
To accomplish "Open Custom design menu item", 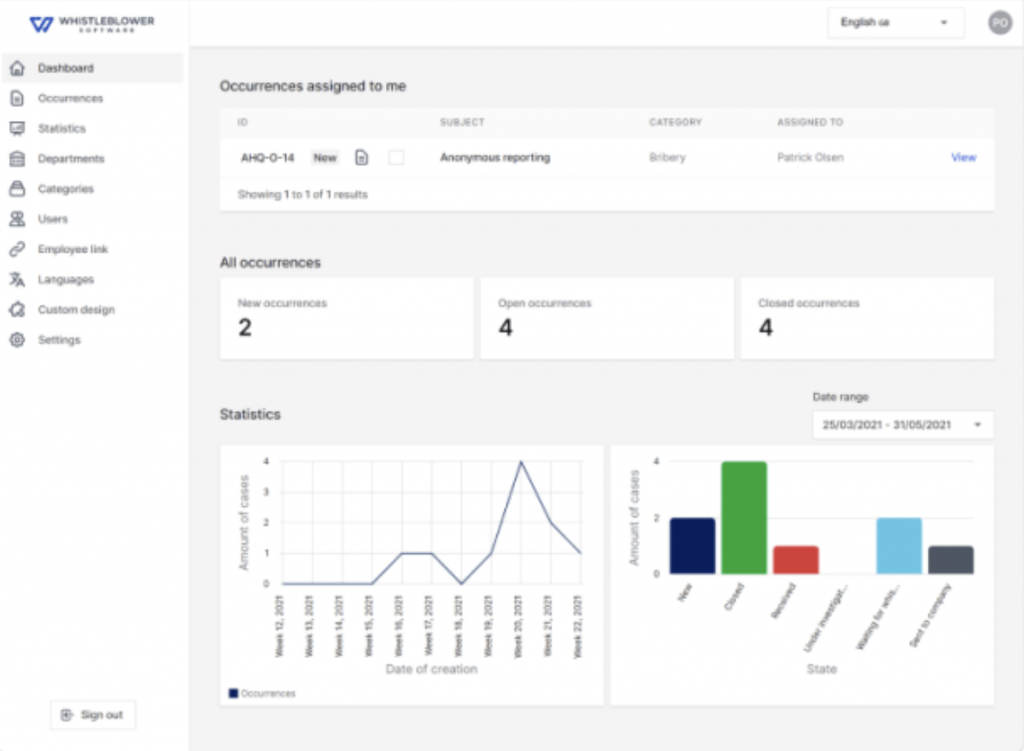I will 76,310.
